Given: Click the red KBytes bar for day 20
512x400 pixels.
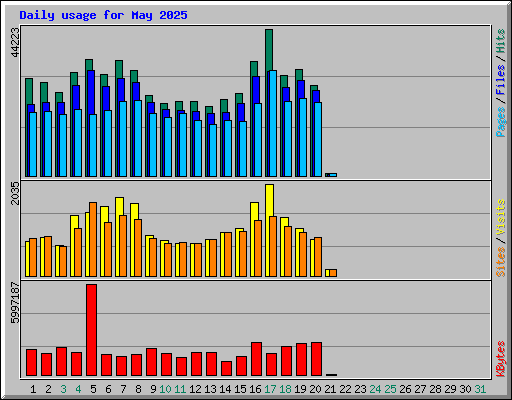Looking at the screenshot, I should (x=317, y=359).
